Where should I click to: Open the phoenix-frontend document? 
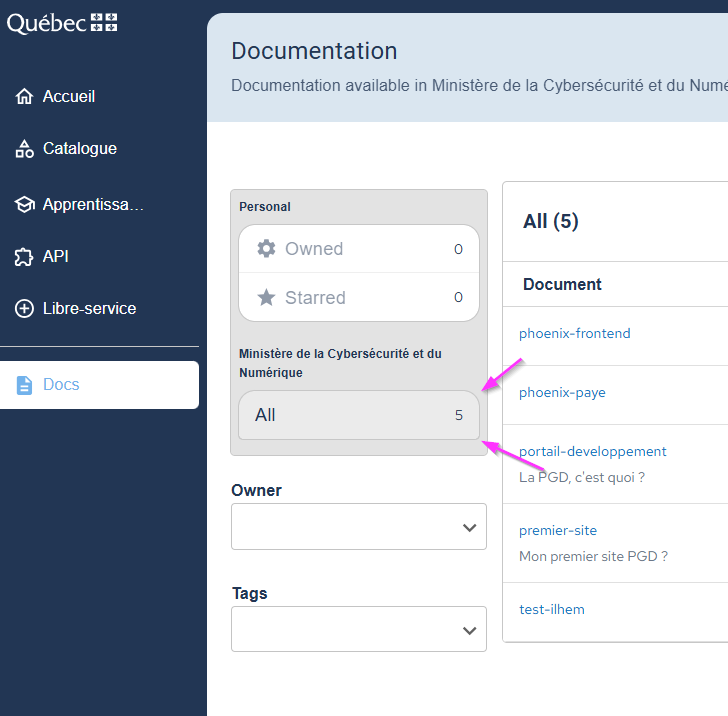click(x=574, y=334)
